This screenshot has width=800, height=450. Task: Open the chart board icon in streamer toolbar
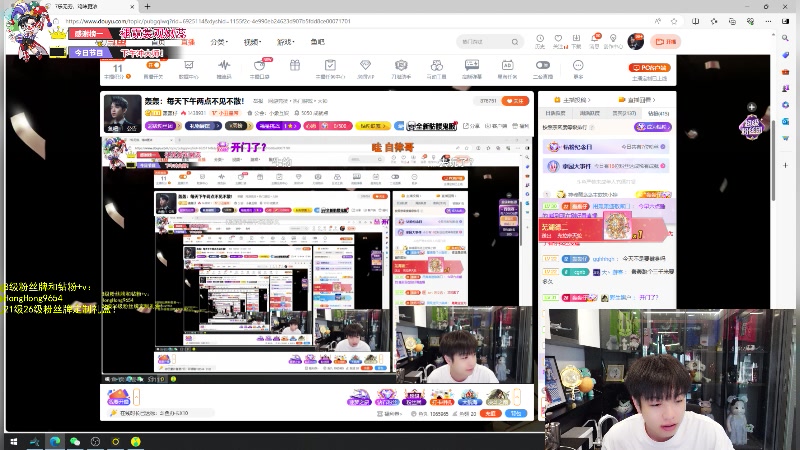coord(189,65)
